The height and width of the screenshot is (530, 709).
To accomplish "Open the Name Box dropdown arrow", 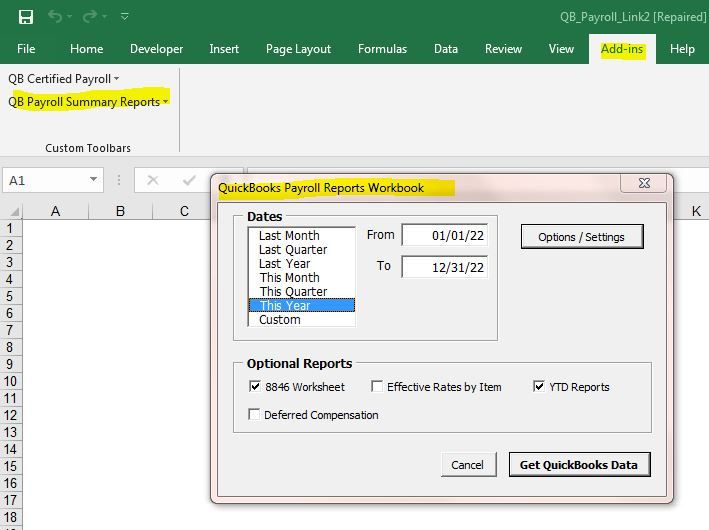I will (x=94, y=180).
